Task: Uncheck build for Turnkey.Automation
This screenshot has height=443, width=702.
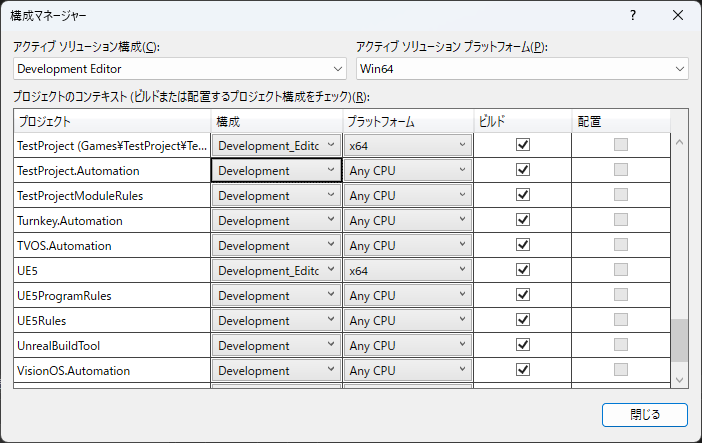Action: (x=523, y=219)
